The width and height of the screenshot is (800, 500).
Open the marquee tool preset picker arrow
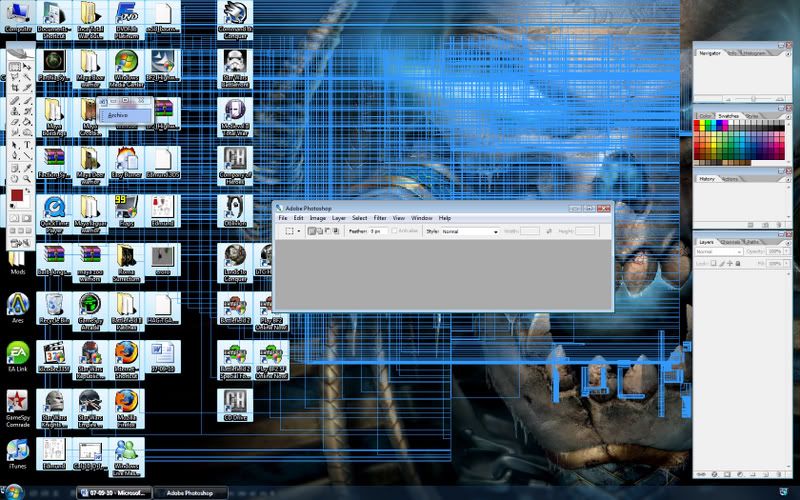pos(299,231)
